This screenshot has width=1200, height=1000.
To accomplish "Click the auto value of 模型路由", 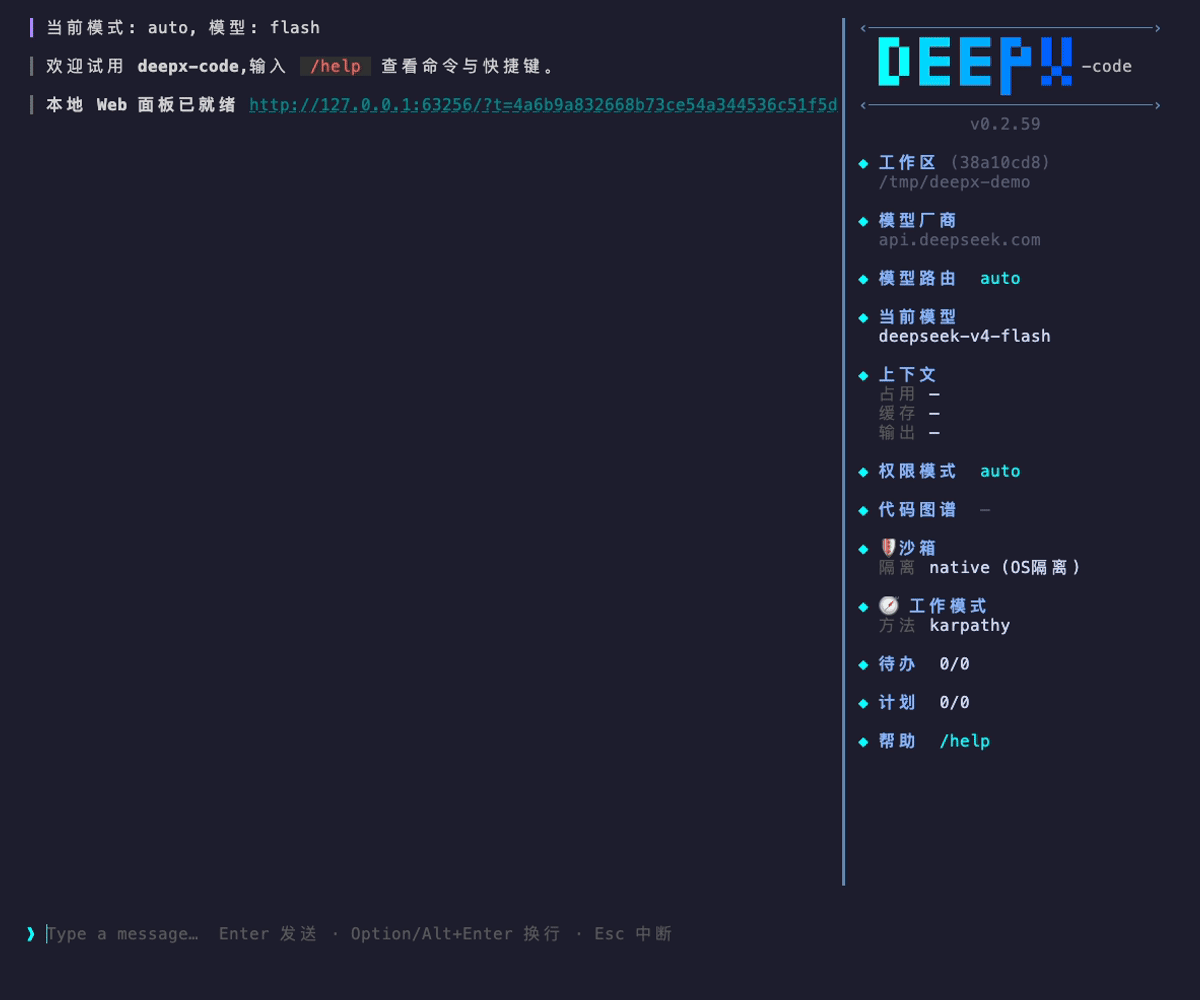I will pos(1000,278).
